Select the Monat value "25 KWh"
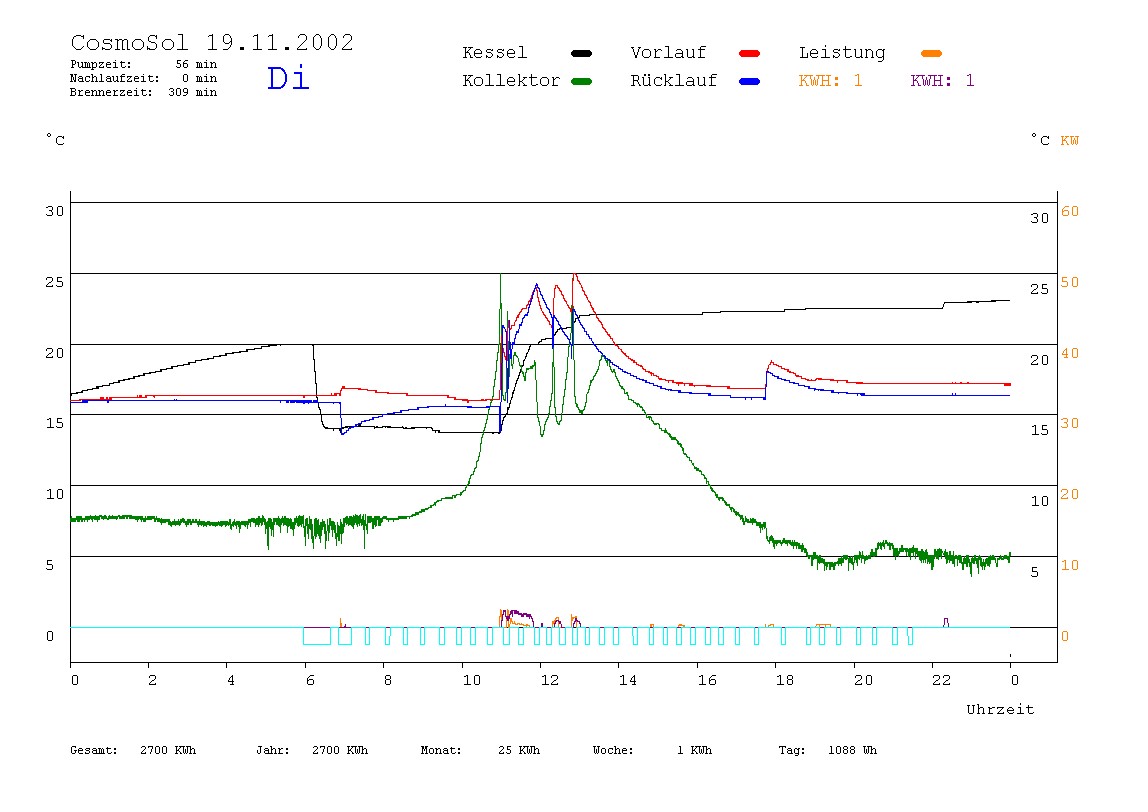This screenshot has height=812, width=1148. tap(519, 750)
